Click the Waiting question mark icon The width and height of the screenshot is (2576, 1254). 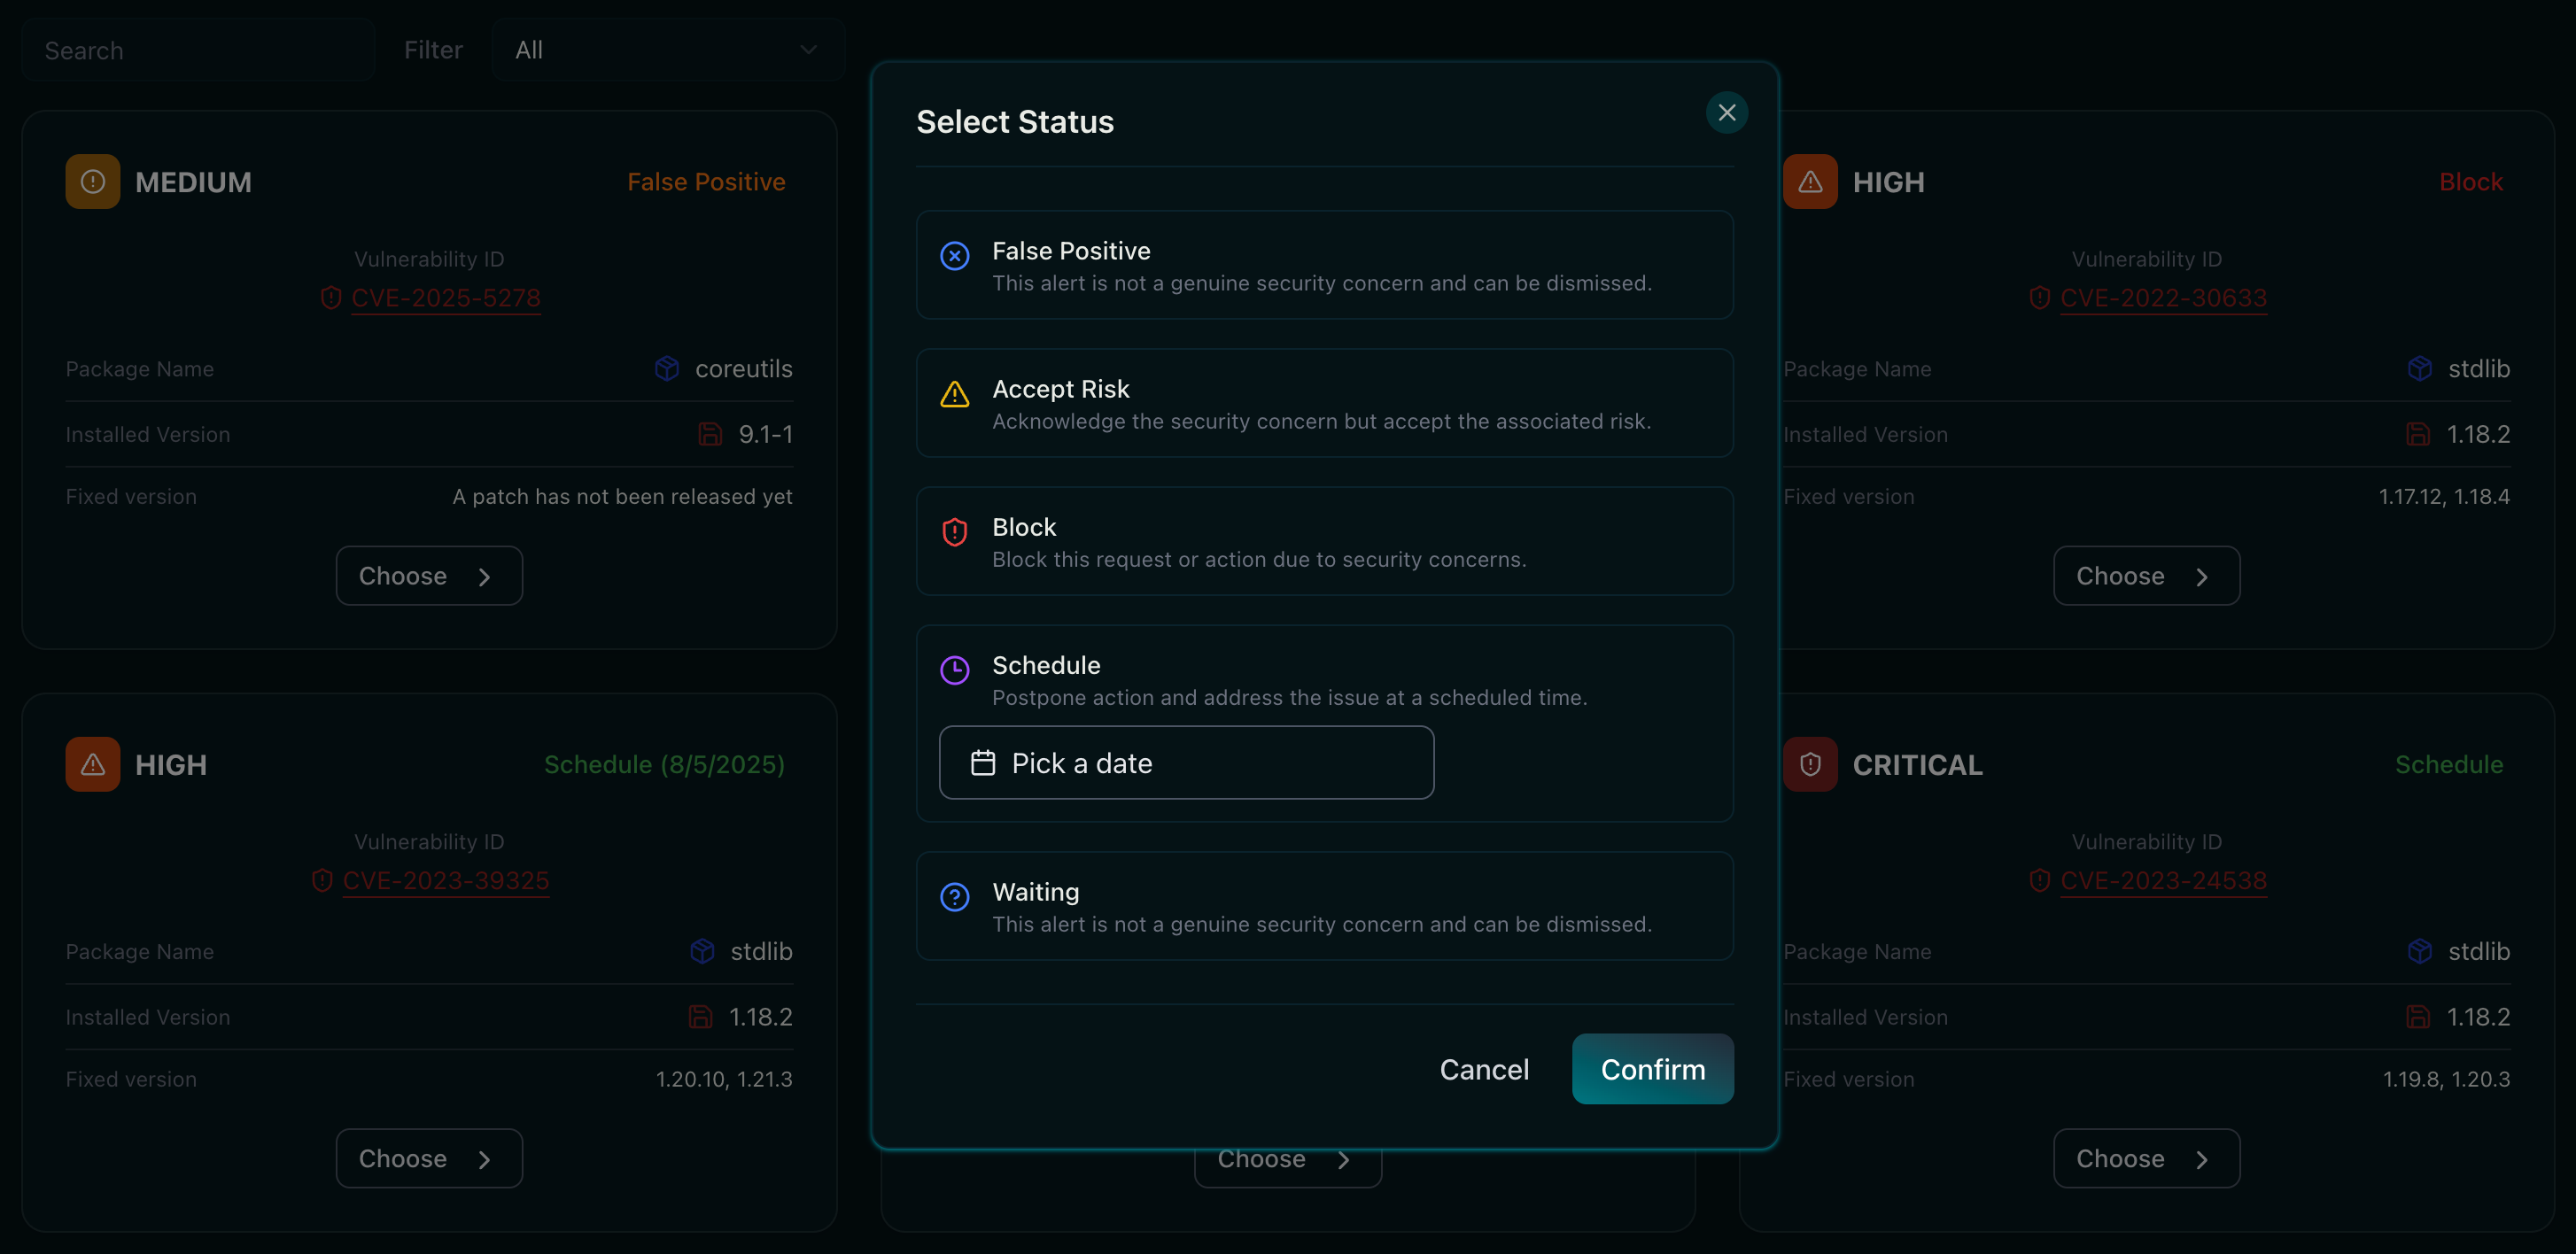[x=954, y=897]
